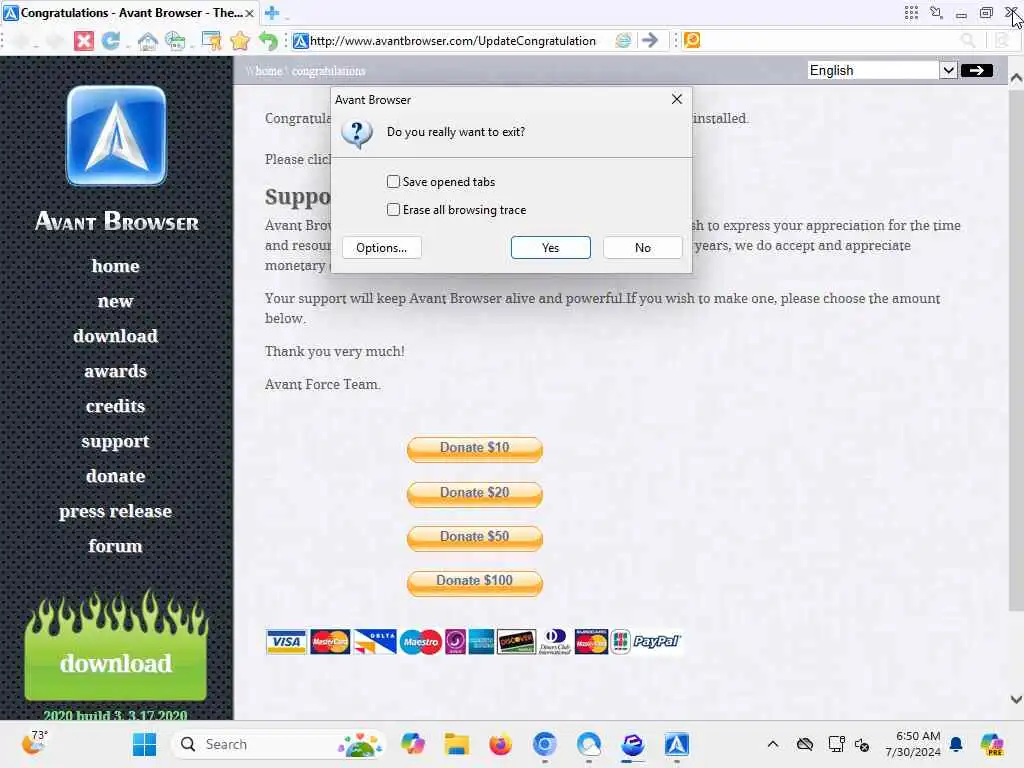Open the credits sidebar link
This screenshot has height=768, width=1024.
click(x=116, y=406)
